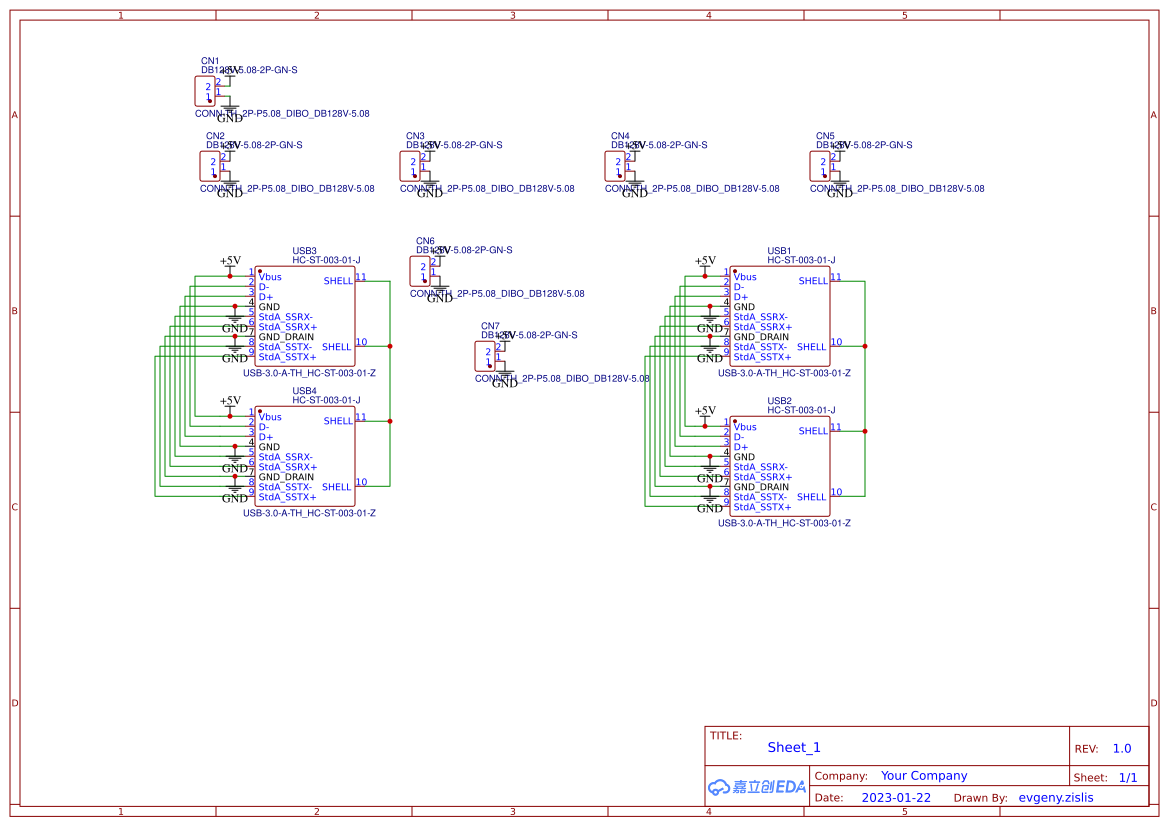This screenshot has height=827, width=1169.
Task: Select the StdA_SSTX+ pin label on USB1
Action: click(x=763, y=357)
